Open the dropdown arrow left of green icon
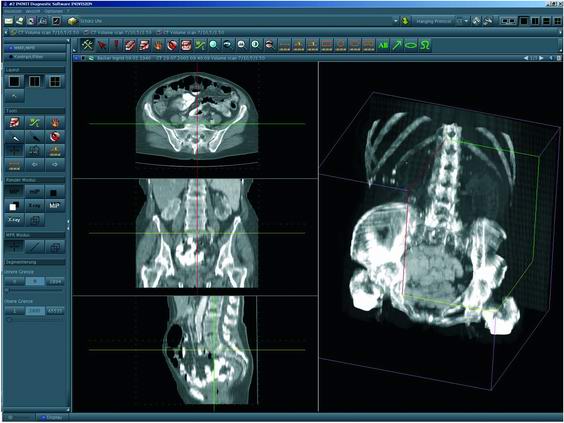This screenshot has width=564, height=423. tap(396, 21)
